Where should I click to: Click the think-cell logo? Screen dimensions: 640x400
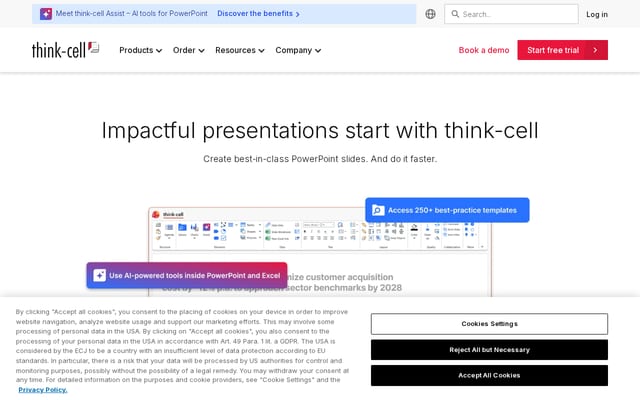65,50
